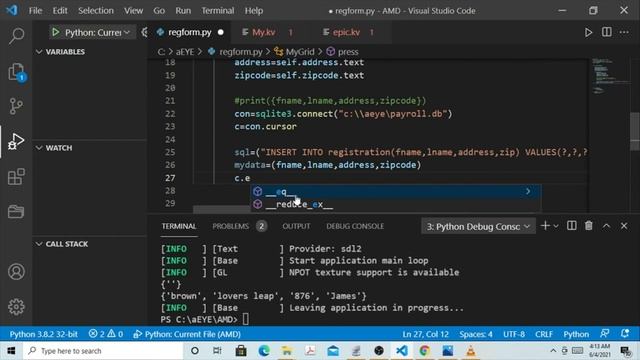Change line endings via CRLF

click(x=544, y=334)
